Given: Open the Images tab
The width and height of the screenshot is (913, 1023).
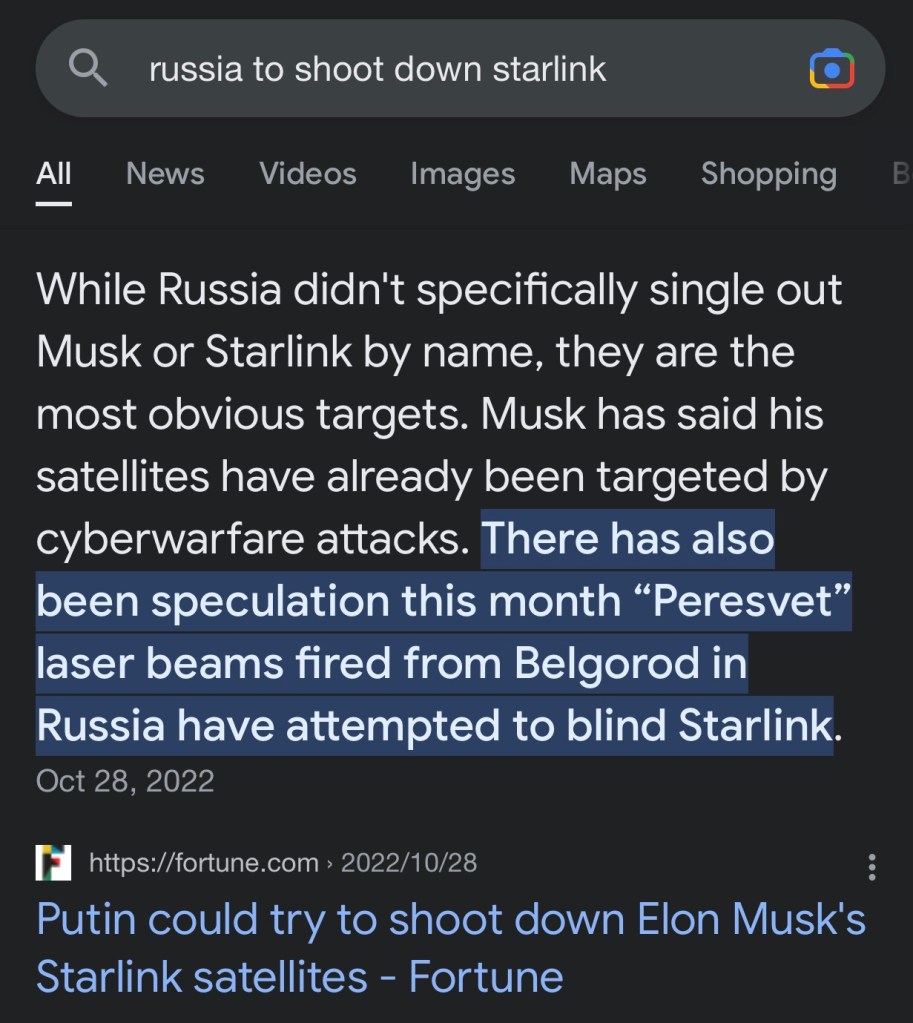Looking at the screenshot, I should click(x=463, y=174).
